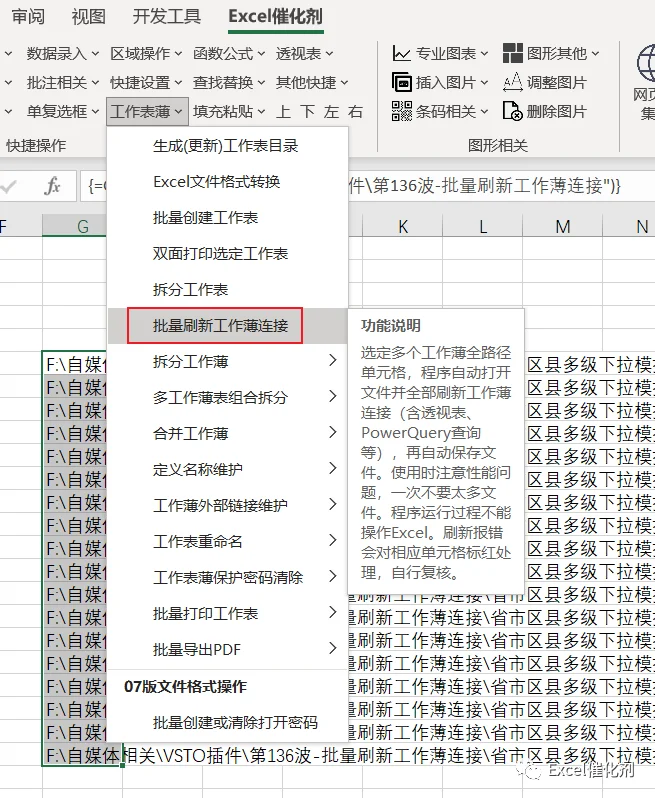Click the 左 fill direction button

coord(331,111)
